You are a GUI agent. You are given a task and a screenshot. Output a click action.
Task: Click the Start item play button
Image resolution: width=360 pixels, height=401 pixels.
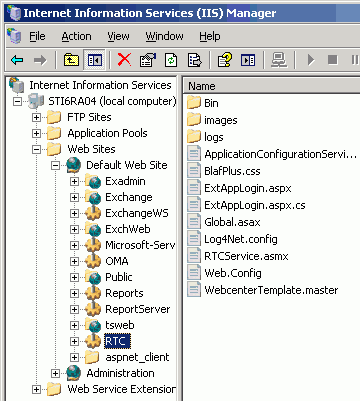click(311, 60)
